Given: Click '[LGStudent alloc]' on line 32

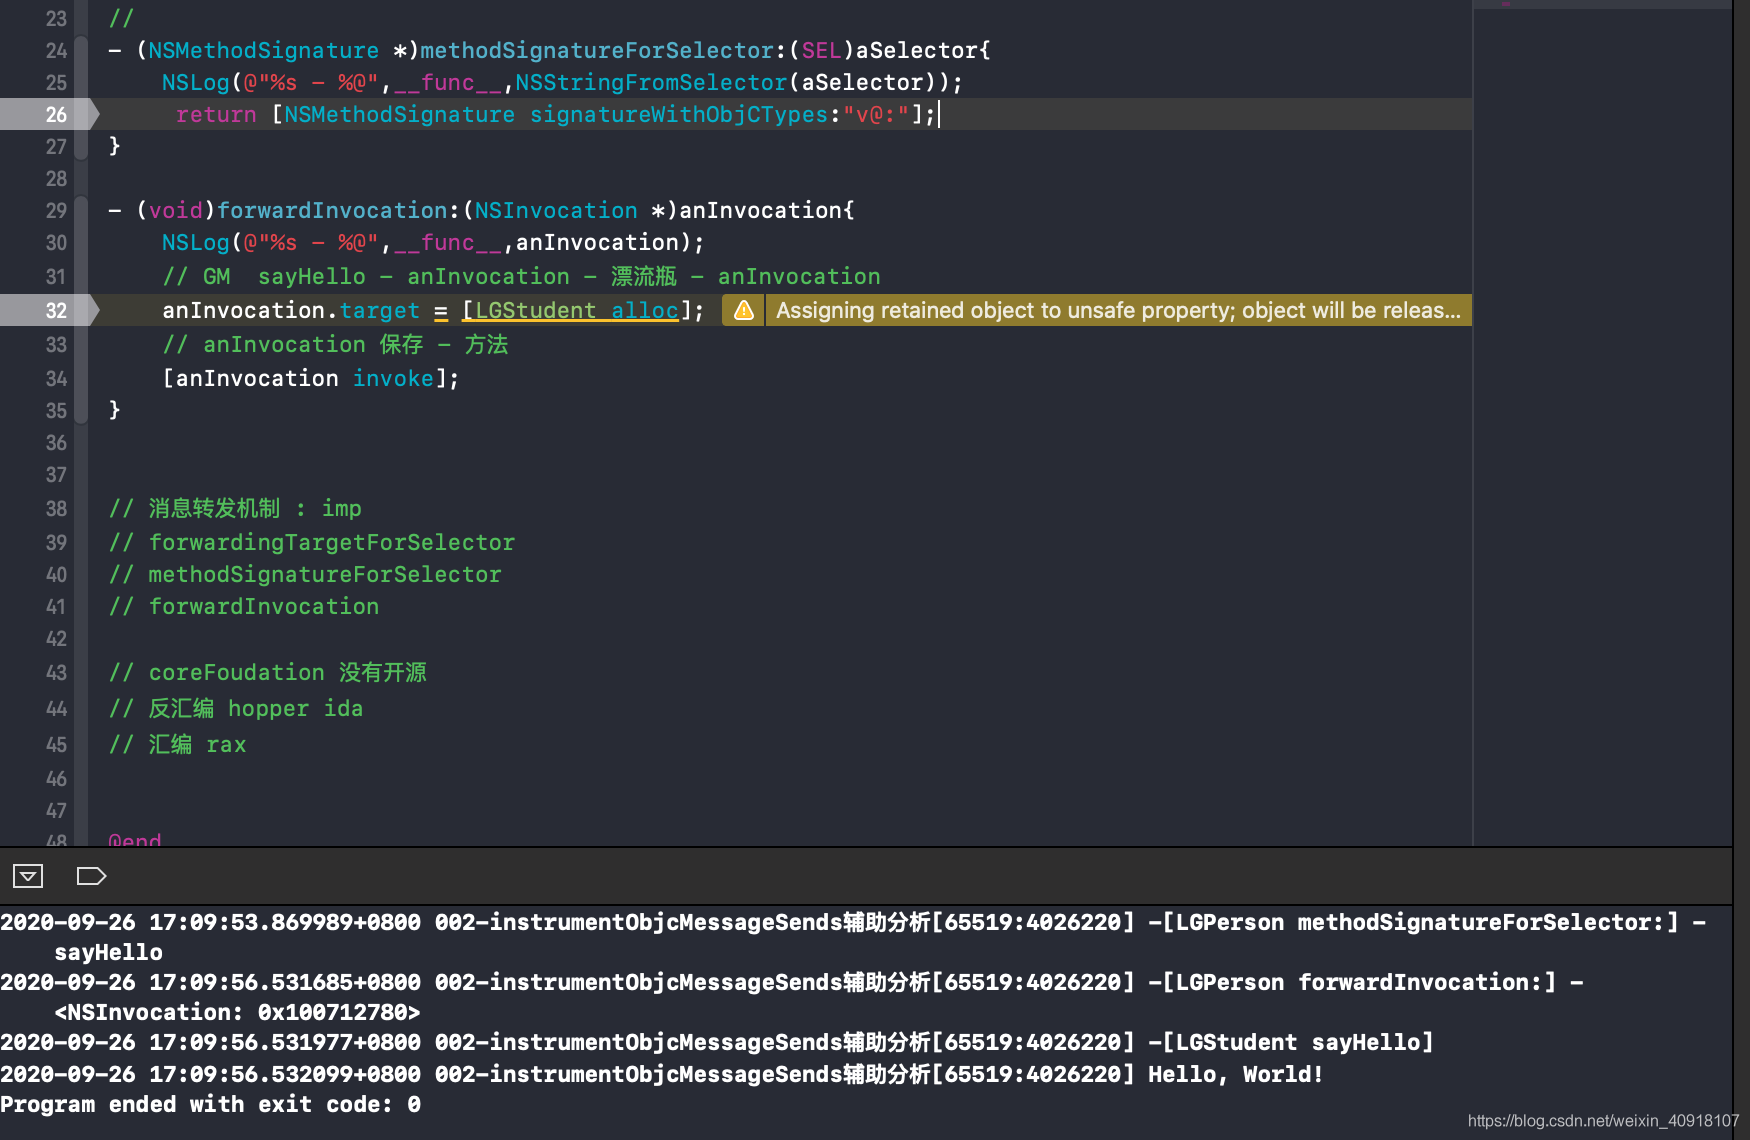Looking at the screenshot, I should pos(577,310).
